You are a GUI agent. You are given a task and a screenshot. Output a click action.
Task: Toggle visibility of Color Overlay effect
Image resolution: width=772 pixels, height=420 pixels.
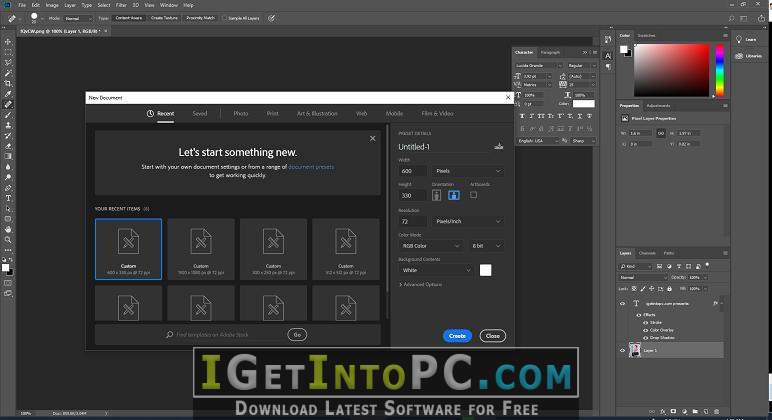pos(645,330)
